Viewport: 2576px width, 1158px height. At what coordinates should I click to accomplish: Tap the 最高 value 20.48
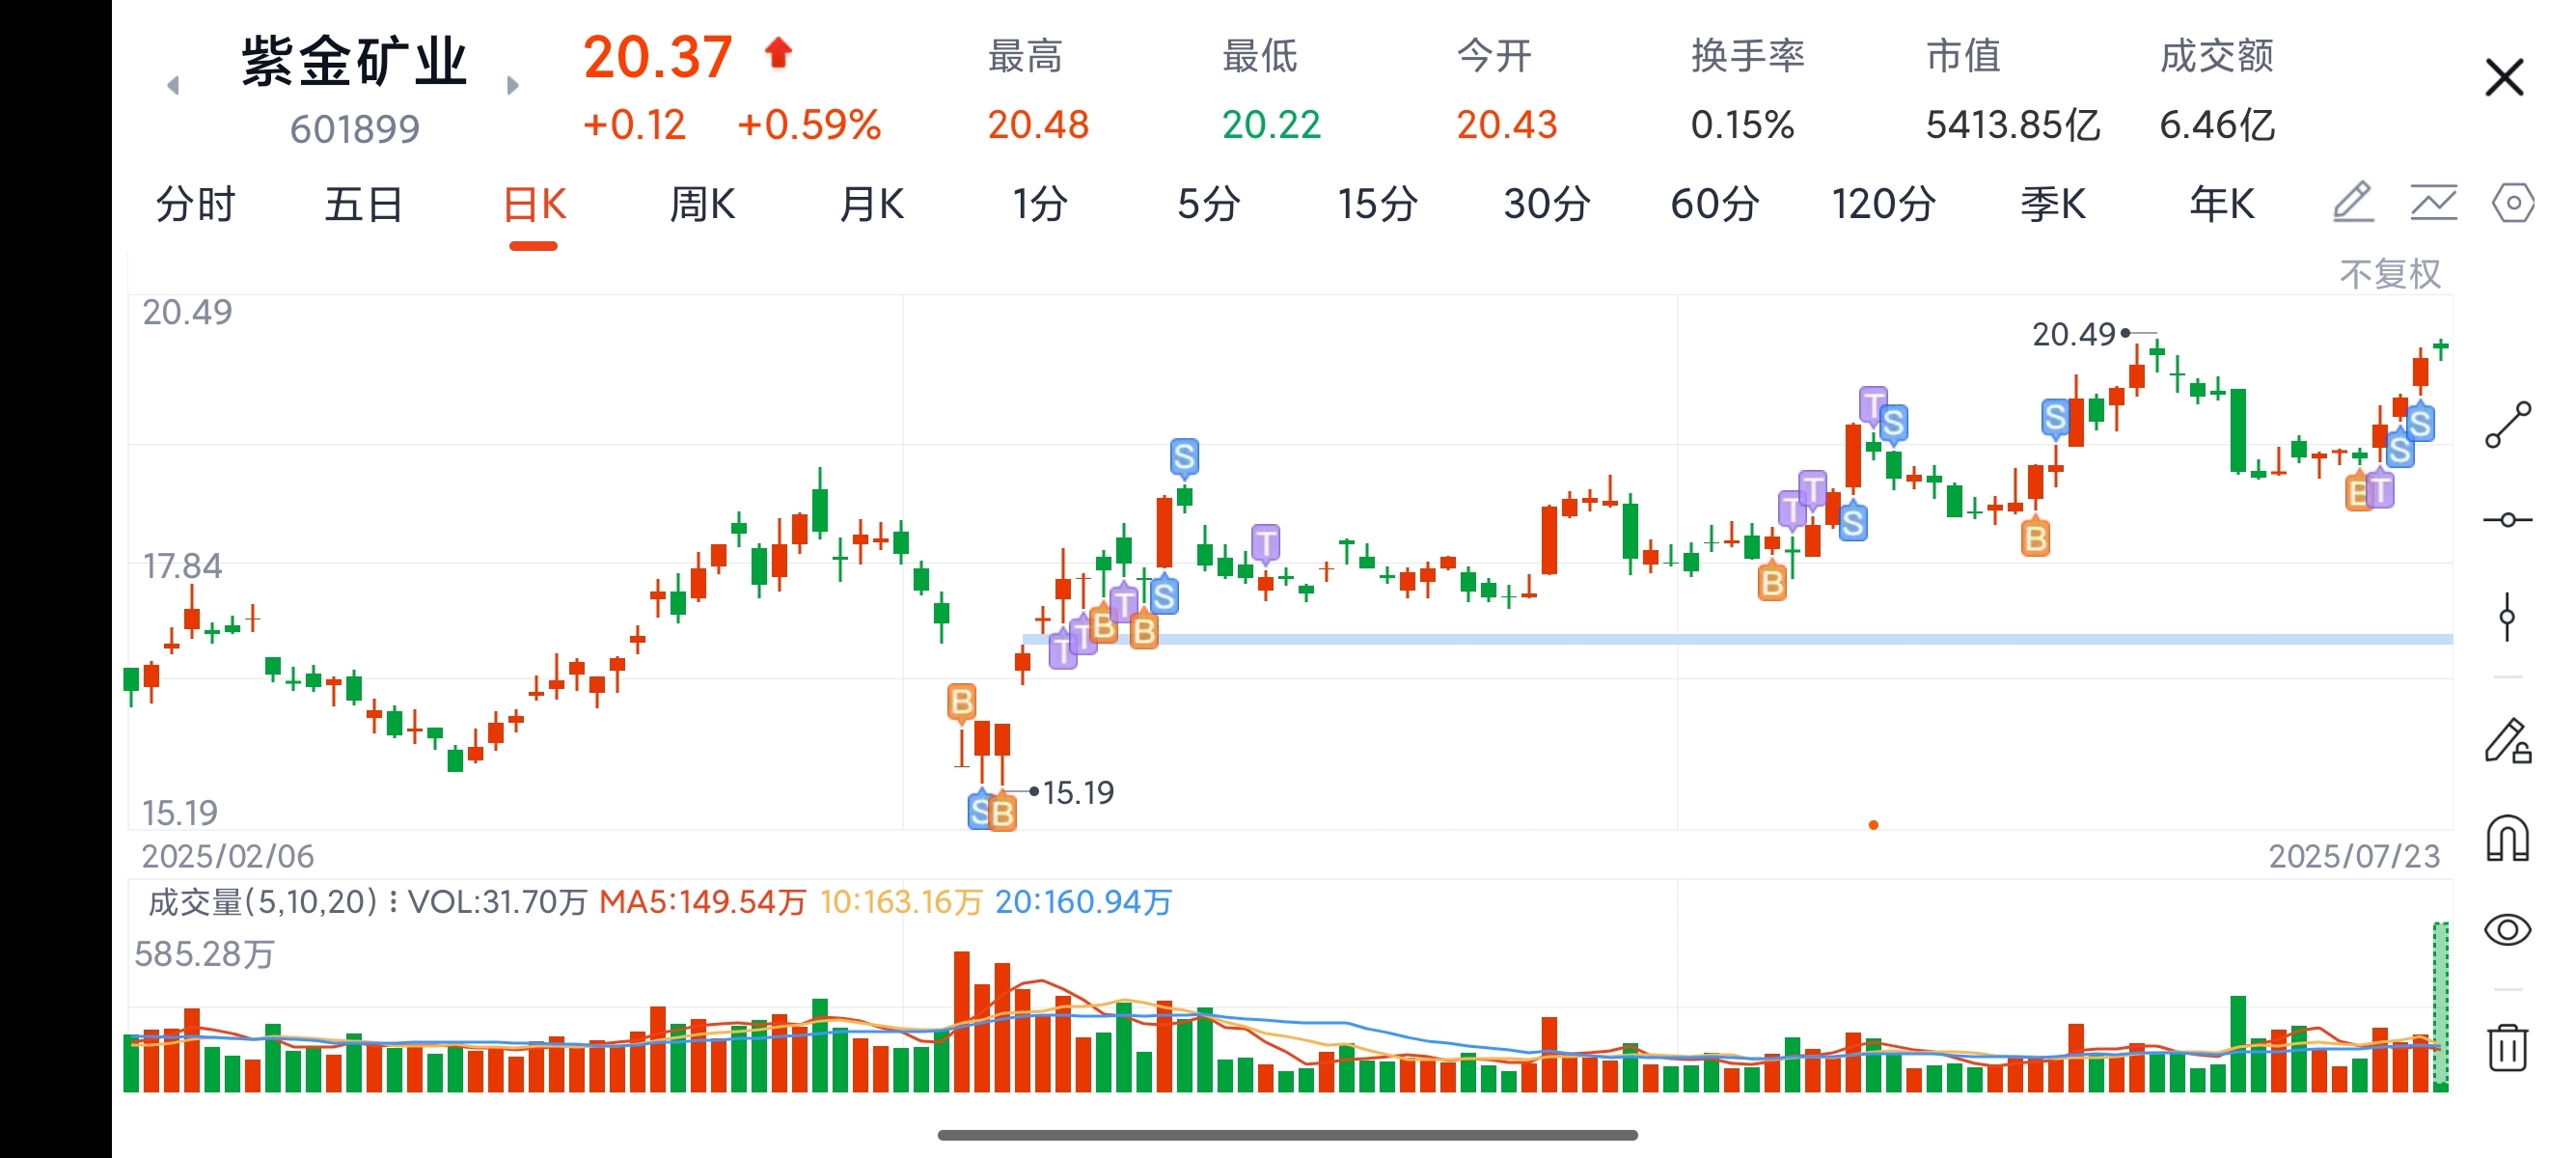(1038, 125)
